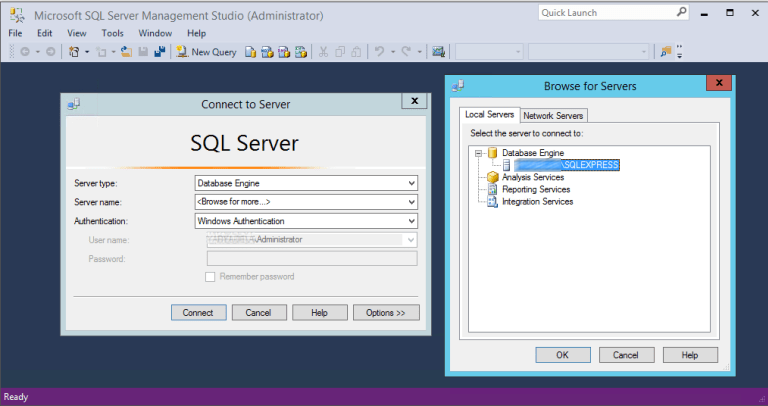This screenshot has height=406, width=768.
Task: Click Help in Browse for Servers dialog
Action: click(x=690, y=355)
